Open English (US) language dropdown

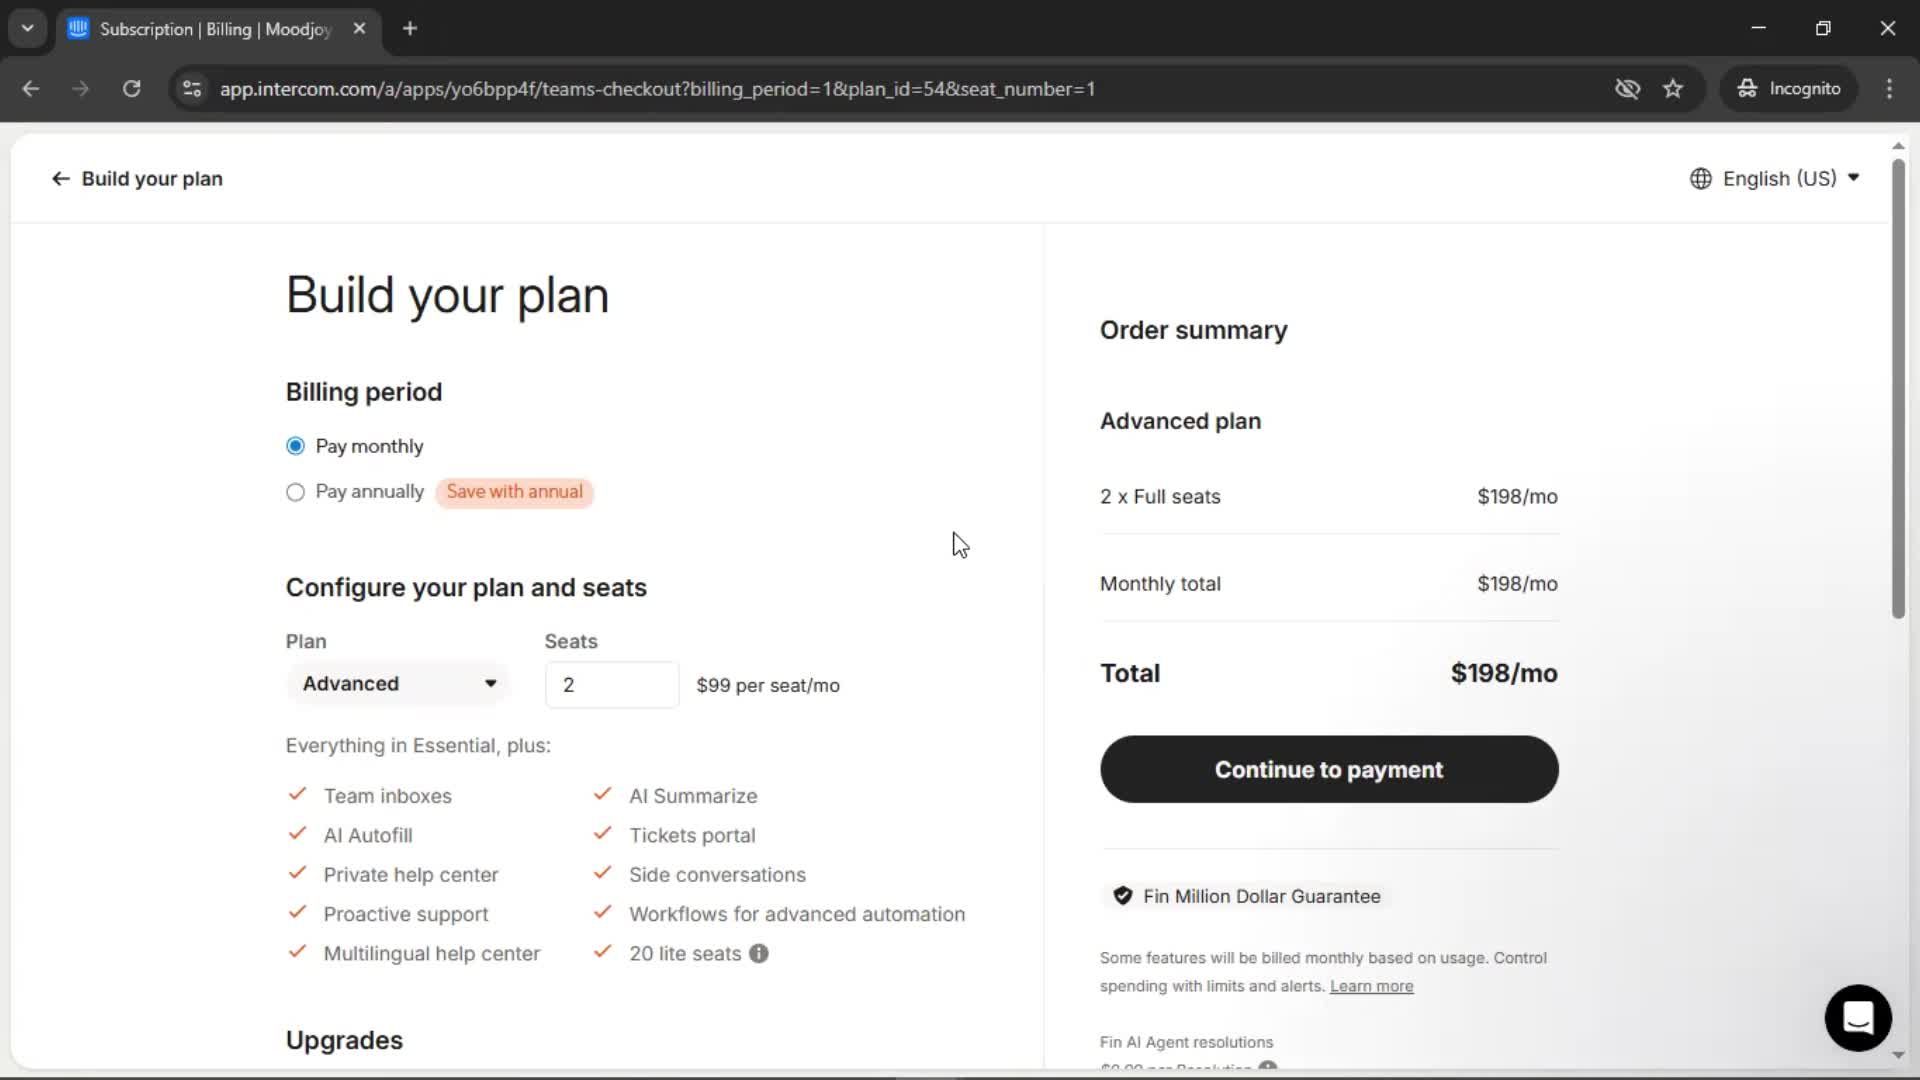[x=1775, y=179]
